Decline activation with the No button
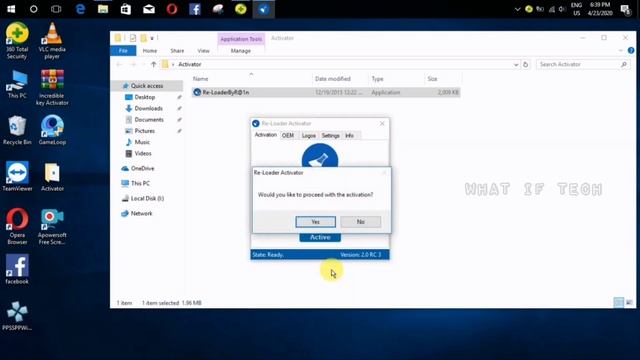The height and width of the screenshot is (360, 640). point(360,222)
